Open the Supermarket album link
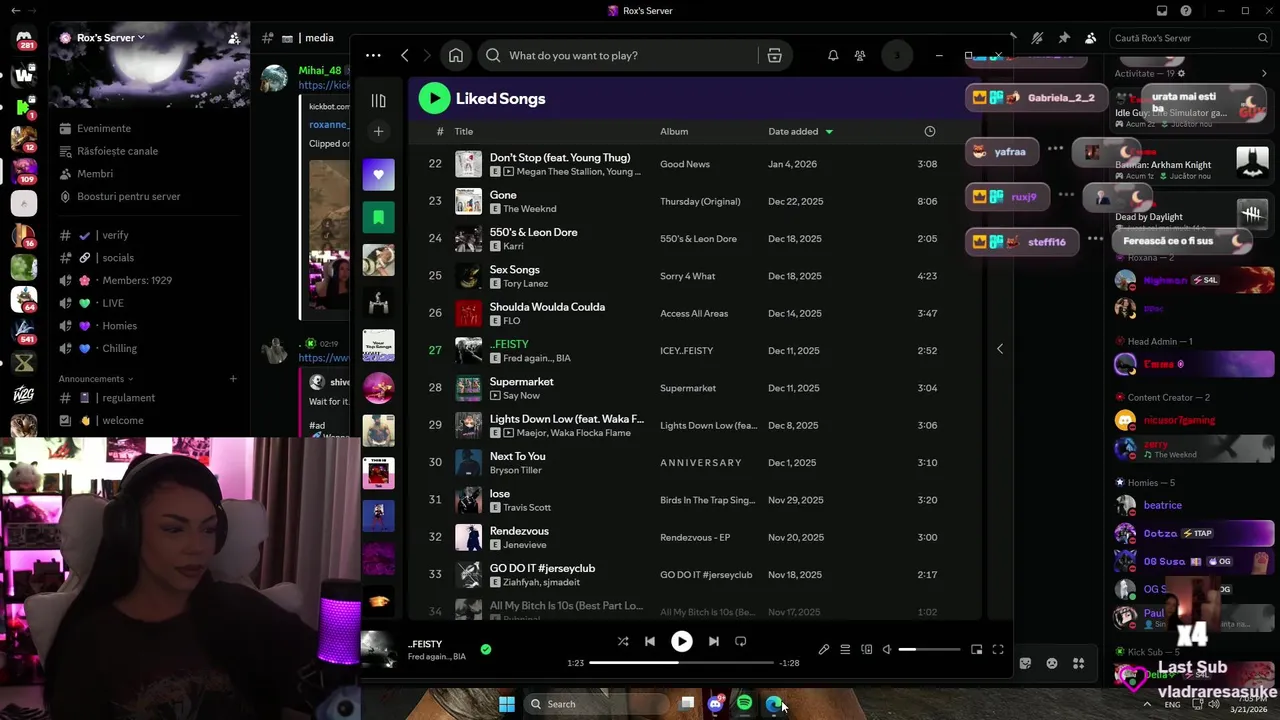Screen dimensions: 1280x720 click(x=688, y=388)
